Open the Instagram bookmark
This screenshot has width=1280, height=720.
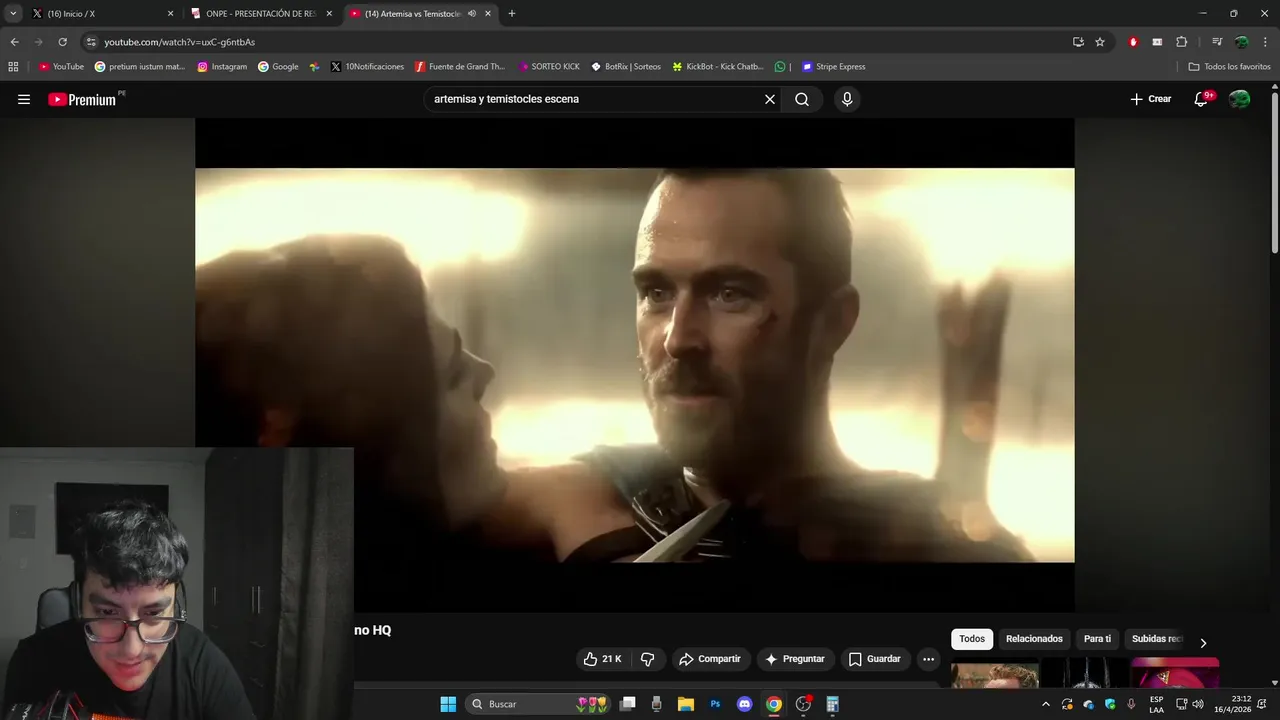[x=222, y=67]
